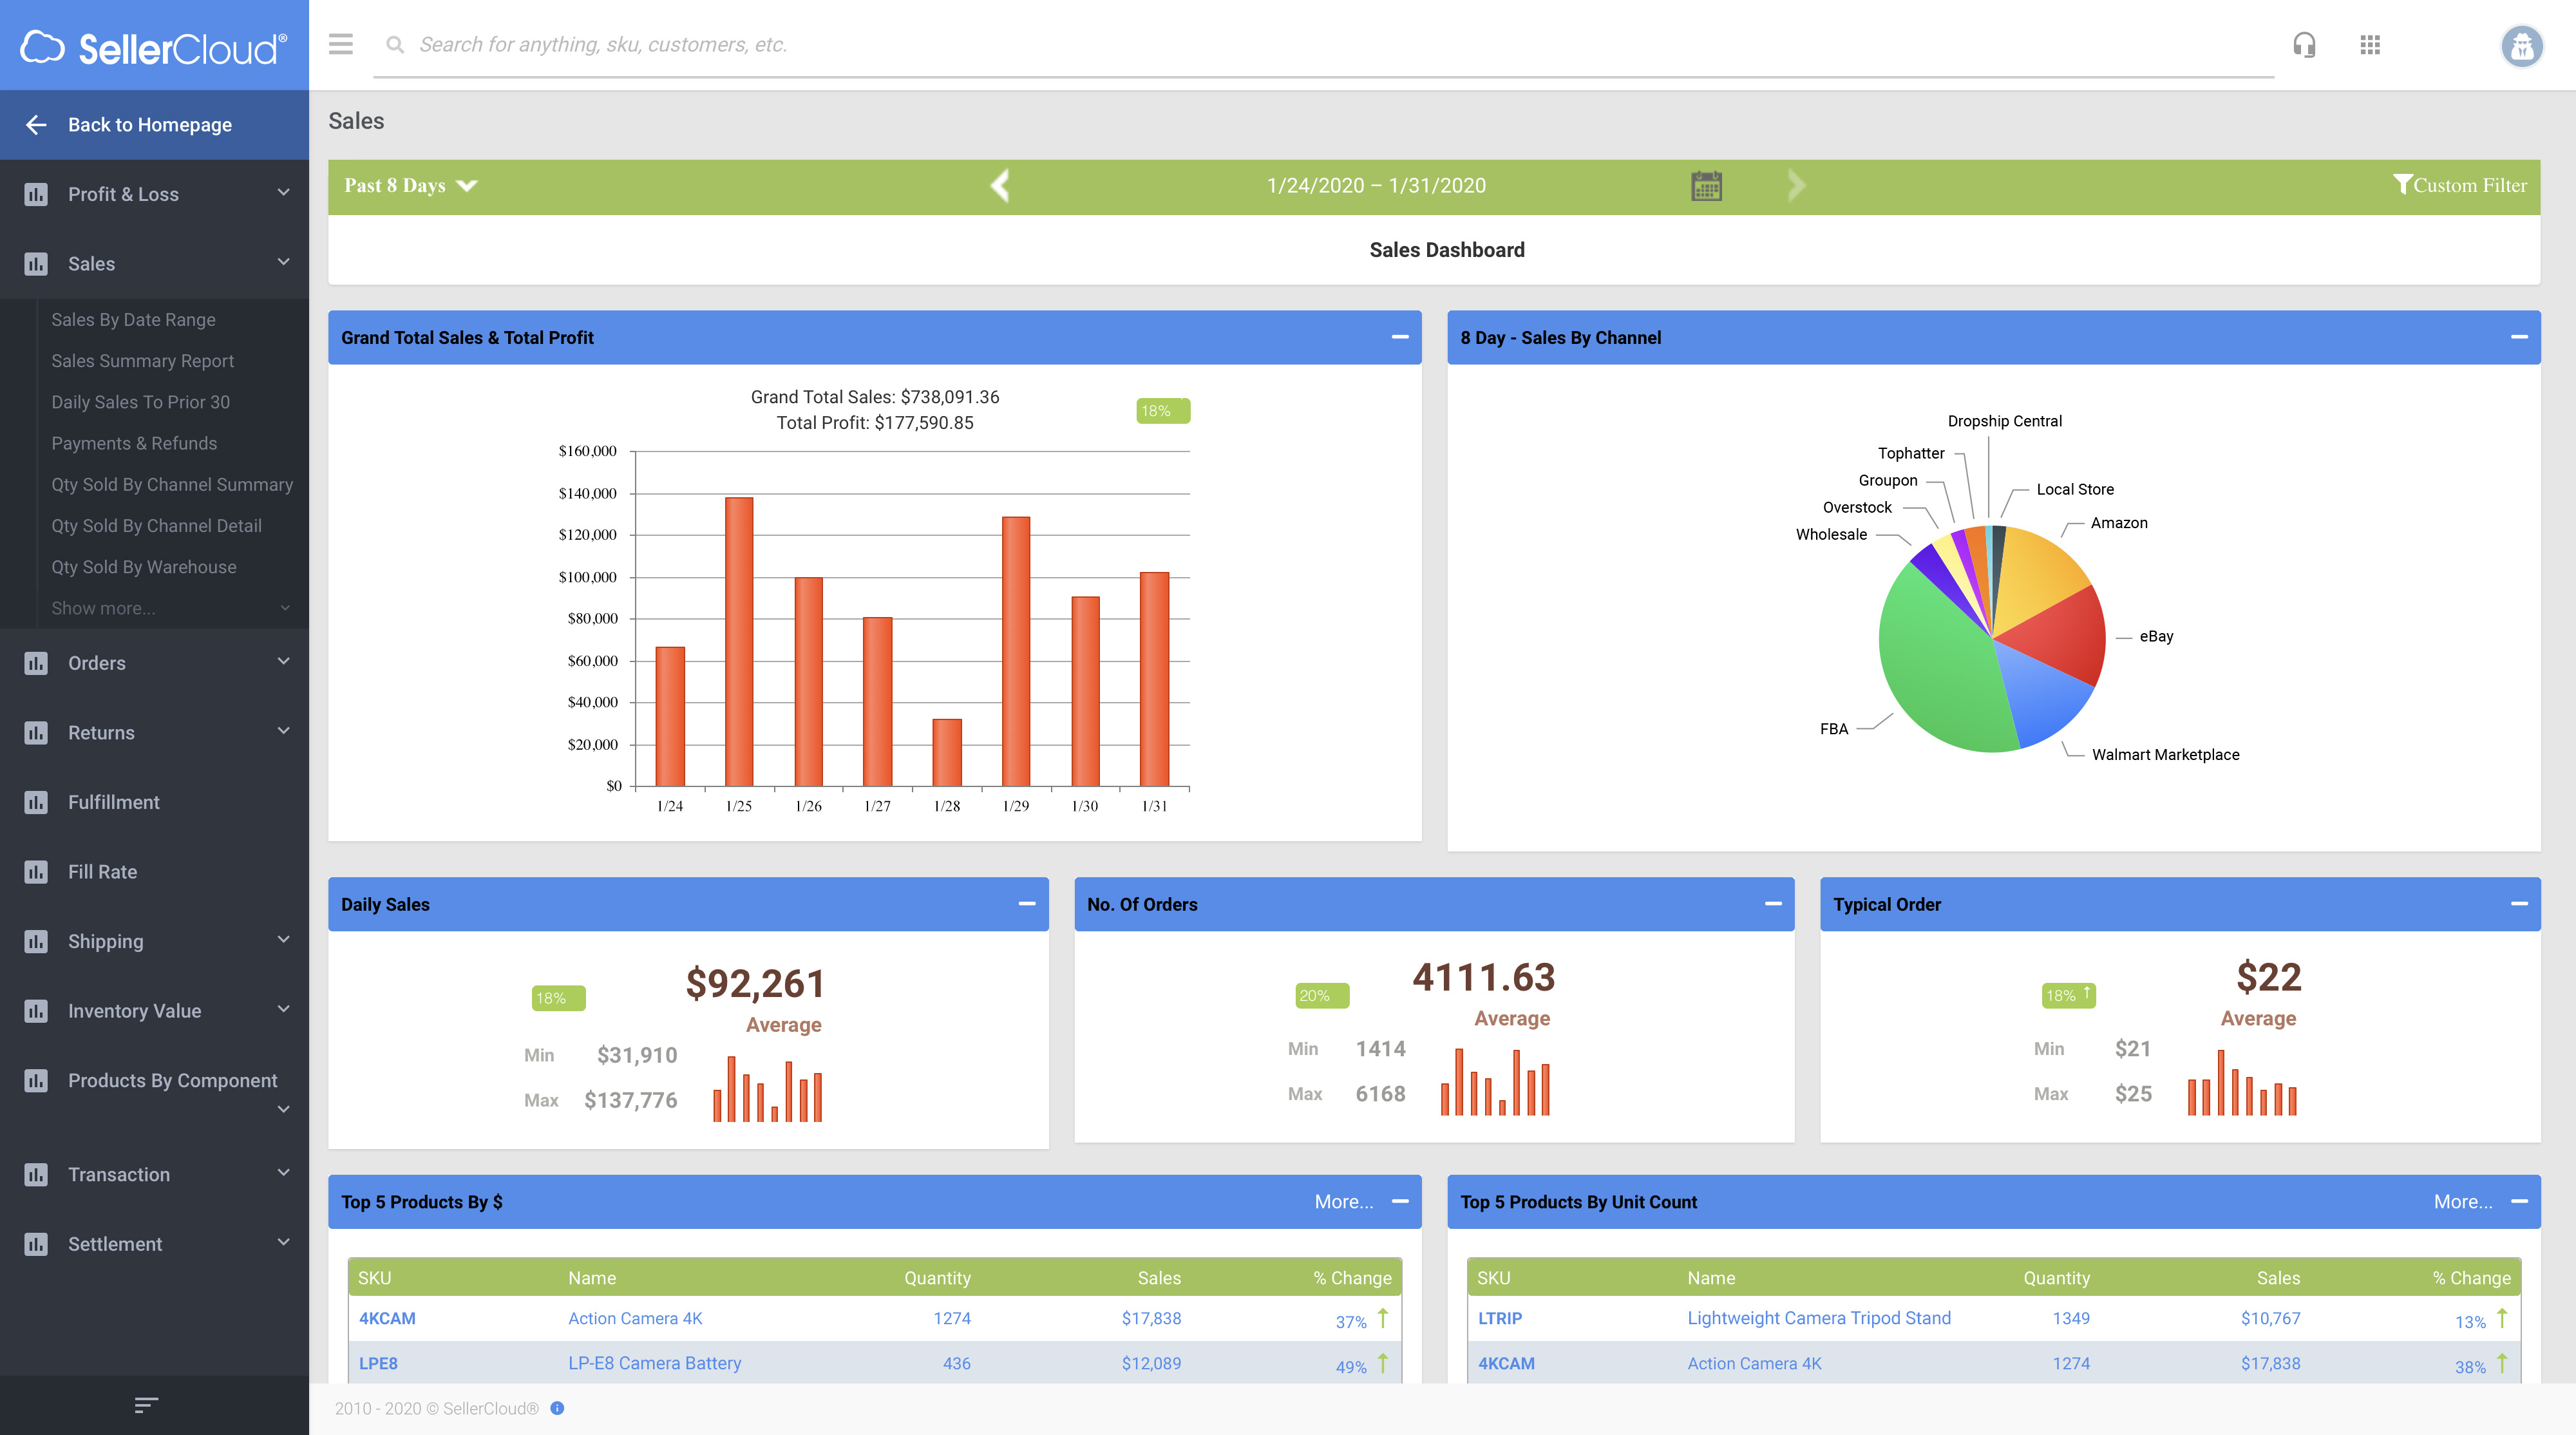Viewport: 2576px width, 1435px height.
Task: Collapse Grand Total Sales & Total Profit panel
Action: 1399,337
